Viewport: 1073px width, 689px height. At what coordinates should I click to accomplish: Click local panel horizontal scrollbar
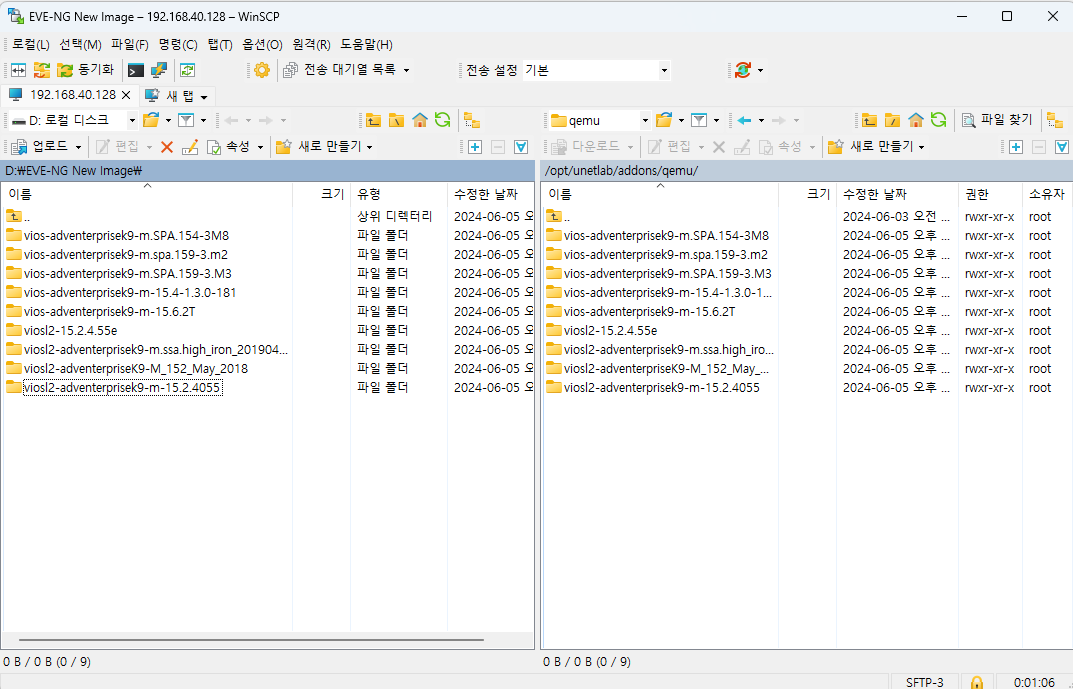[251, 640]
